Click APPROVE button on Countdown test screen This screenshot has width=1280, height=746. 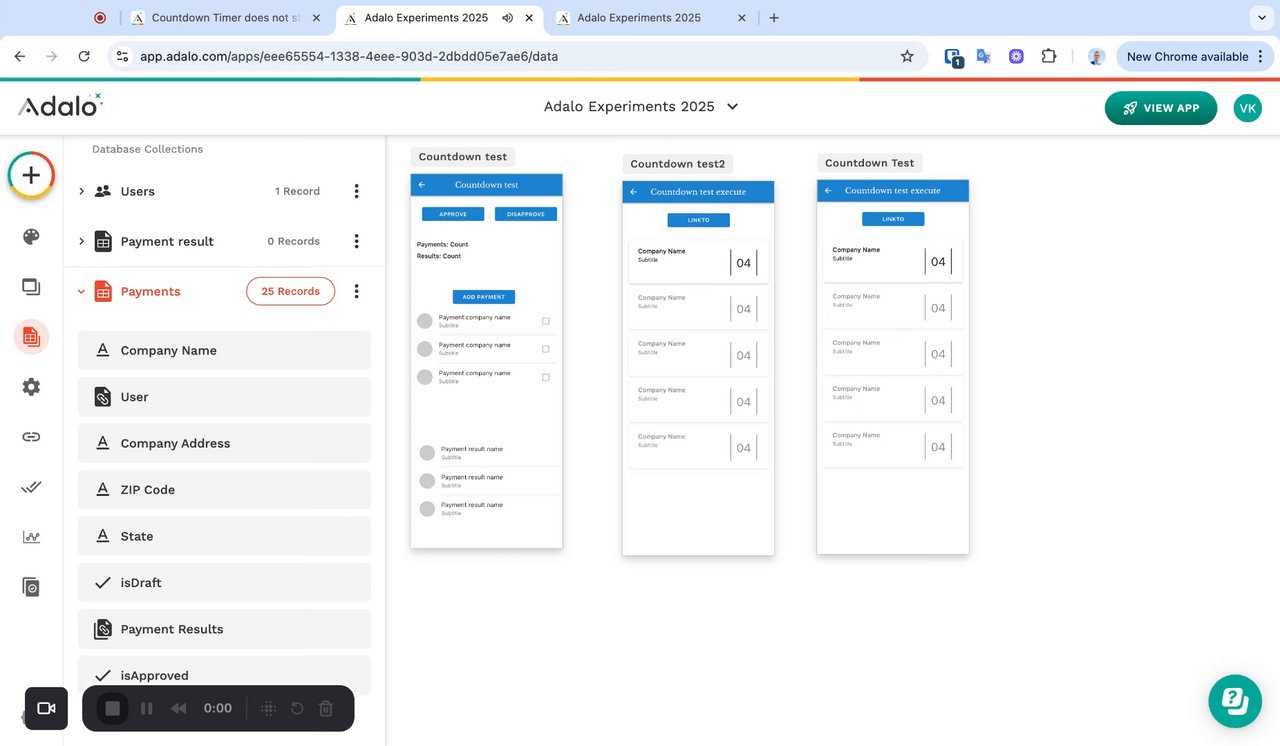tap(453, 214)
